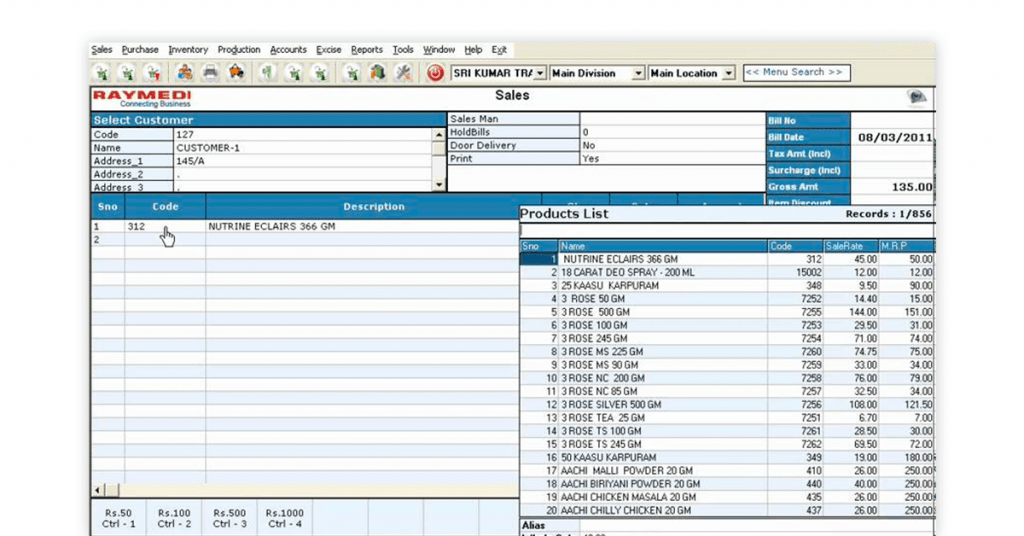The width and height of the screenshot is (1024, 536).
Task: Select AACHI CHICKEN MASALA 20 GM product row
Action: tap(727, 497)
